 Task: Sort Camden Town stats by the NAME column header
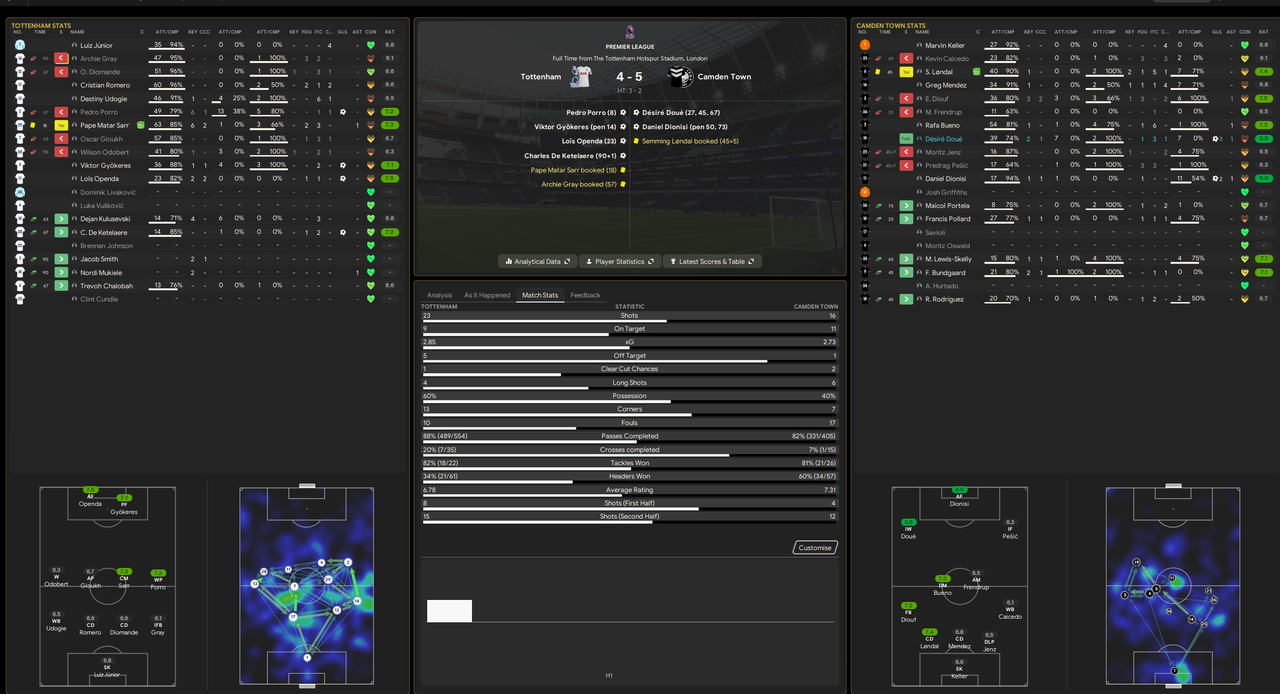click(924, 32)
